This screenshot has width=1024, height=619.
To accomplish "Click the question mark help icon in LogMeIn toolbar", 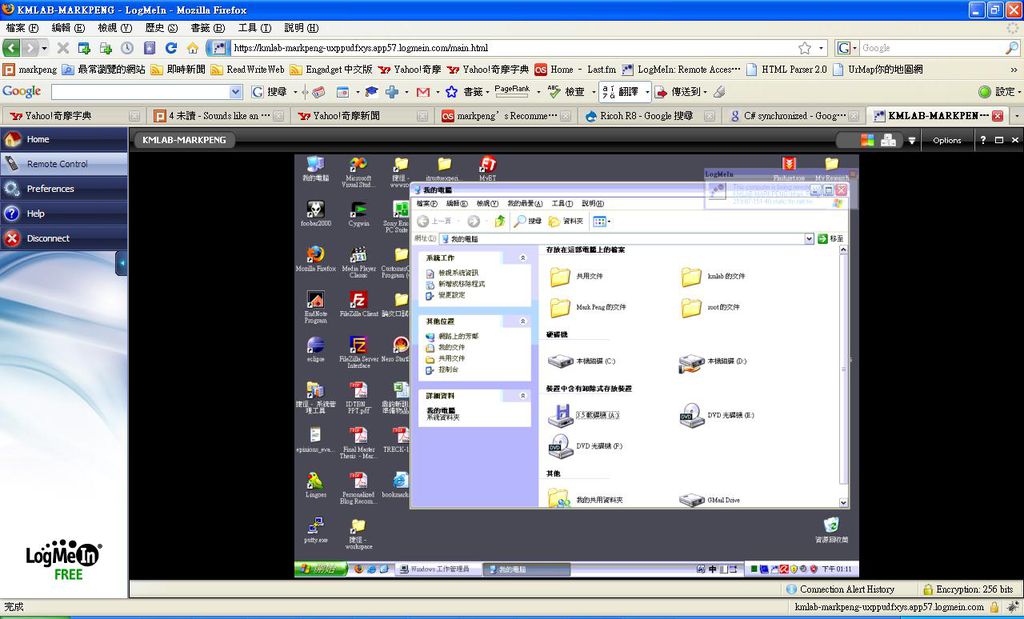I will pos(983,140).
